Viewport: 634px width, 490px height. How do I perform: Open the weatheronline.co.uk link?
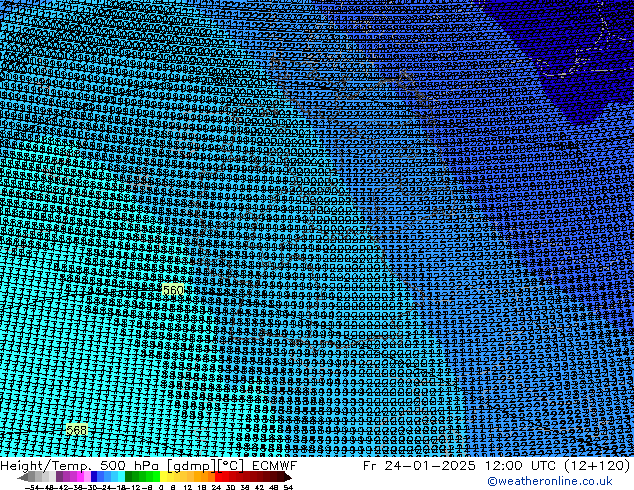[550, 481]
